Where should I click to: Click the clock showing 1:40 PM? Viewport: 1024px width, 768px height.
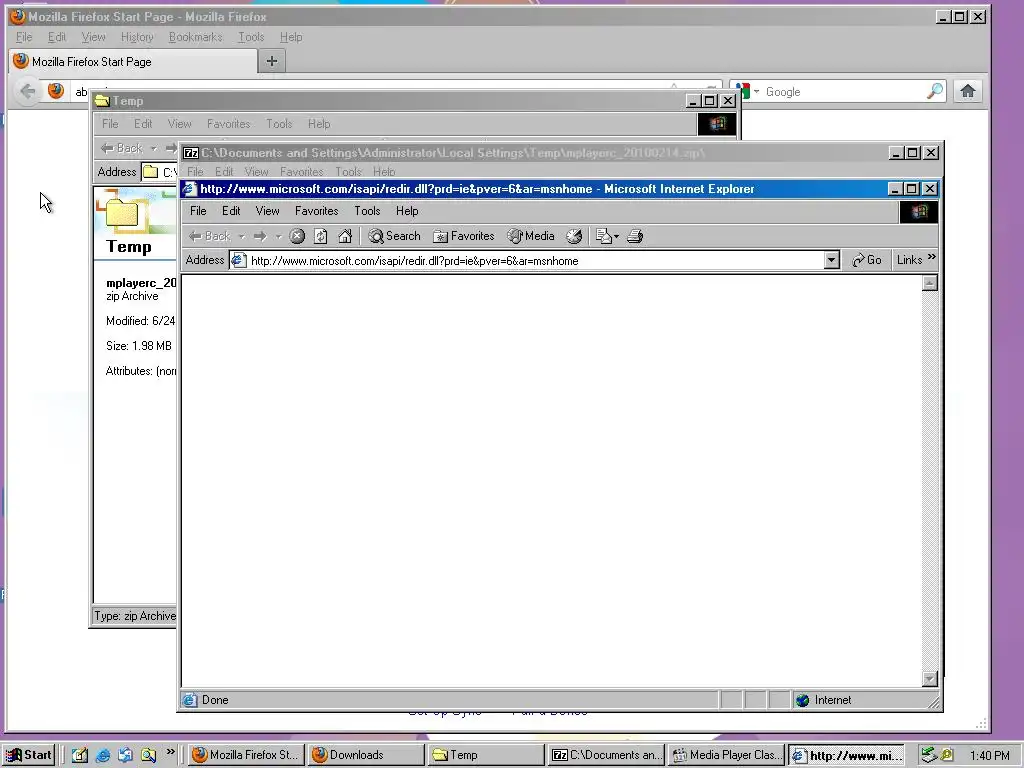[x=989, y=756]
